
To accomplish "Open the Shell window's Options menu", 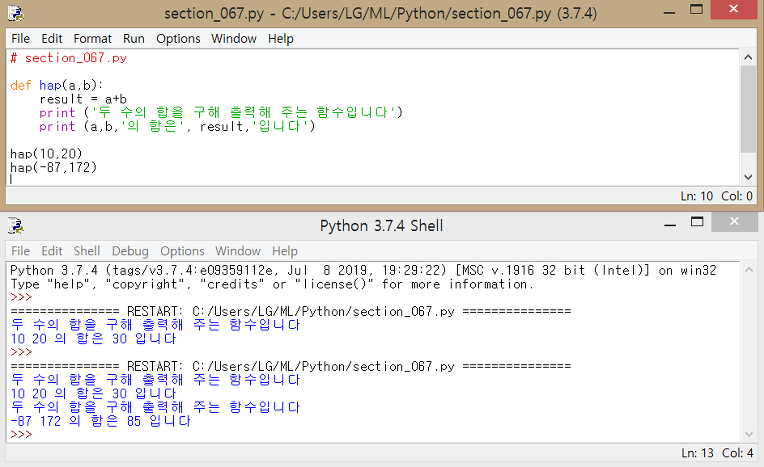I will click(x=182, y=251).
